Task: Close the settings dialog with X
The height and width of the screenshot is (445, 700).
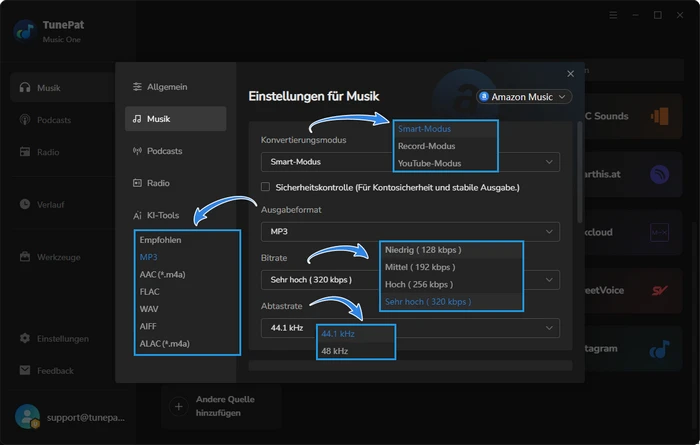Action: click(x=571, y=74)
